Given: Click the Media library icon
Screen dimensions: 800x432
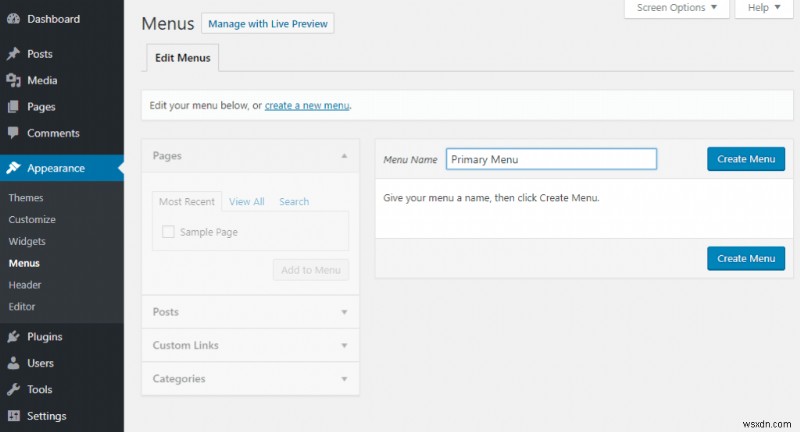Looking at the screenshot, I should point(13,80).
